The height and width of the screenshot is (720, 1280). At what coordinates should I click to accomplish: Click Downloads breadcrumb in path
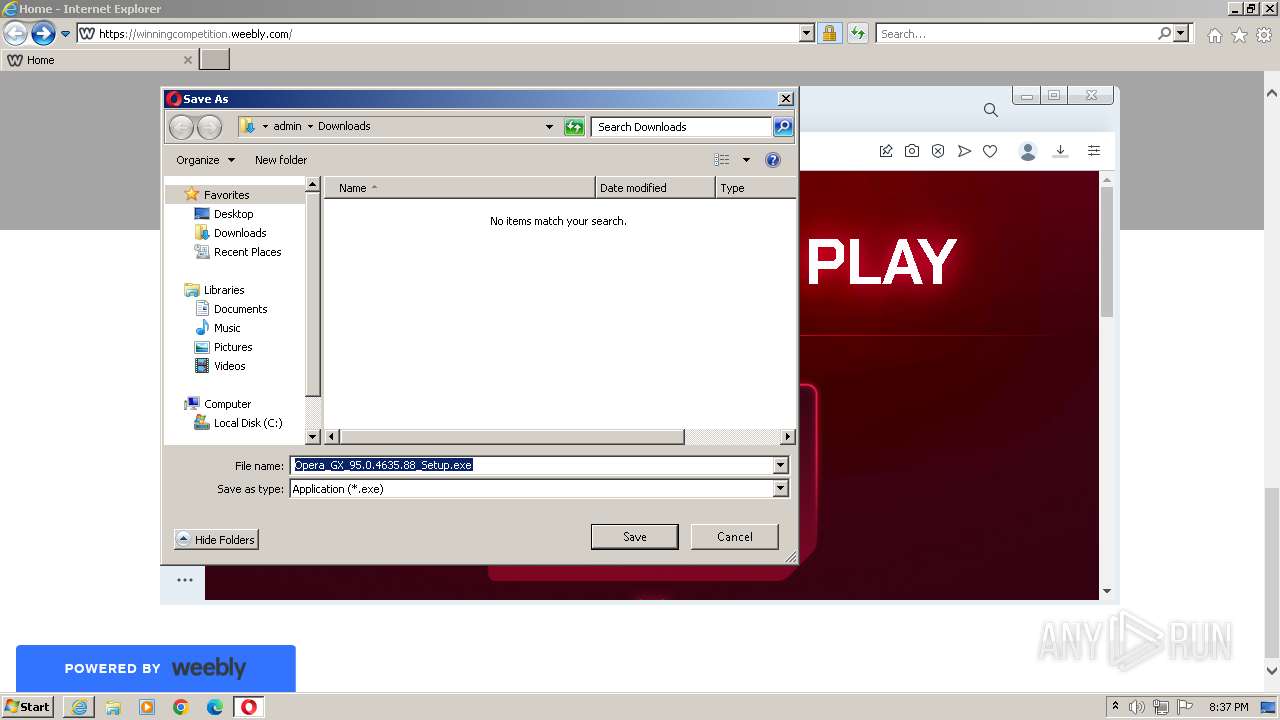coord(344,127)
